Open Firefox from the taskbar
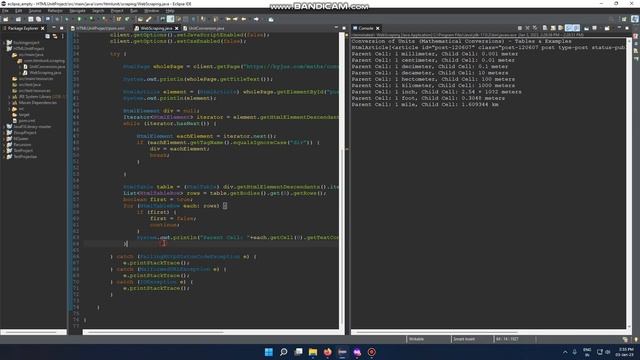The image size is (640, 360). pos(327,352)
